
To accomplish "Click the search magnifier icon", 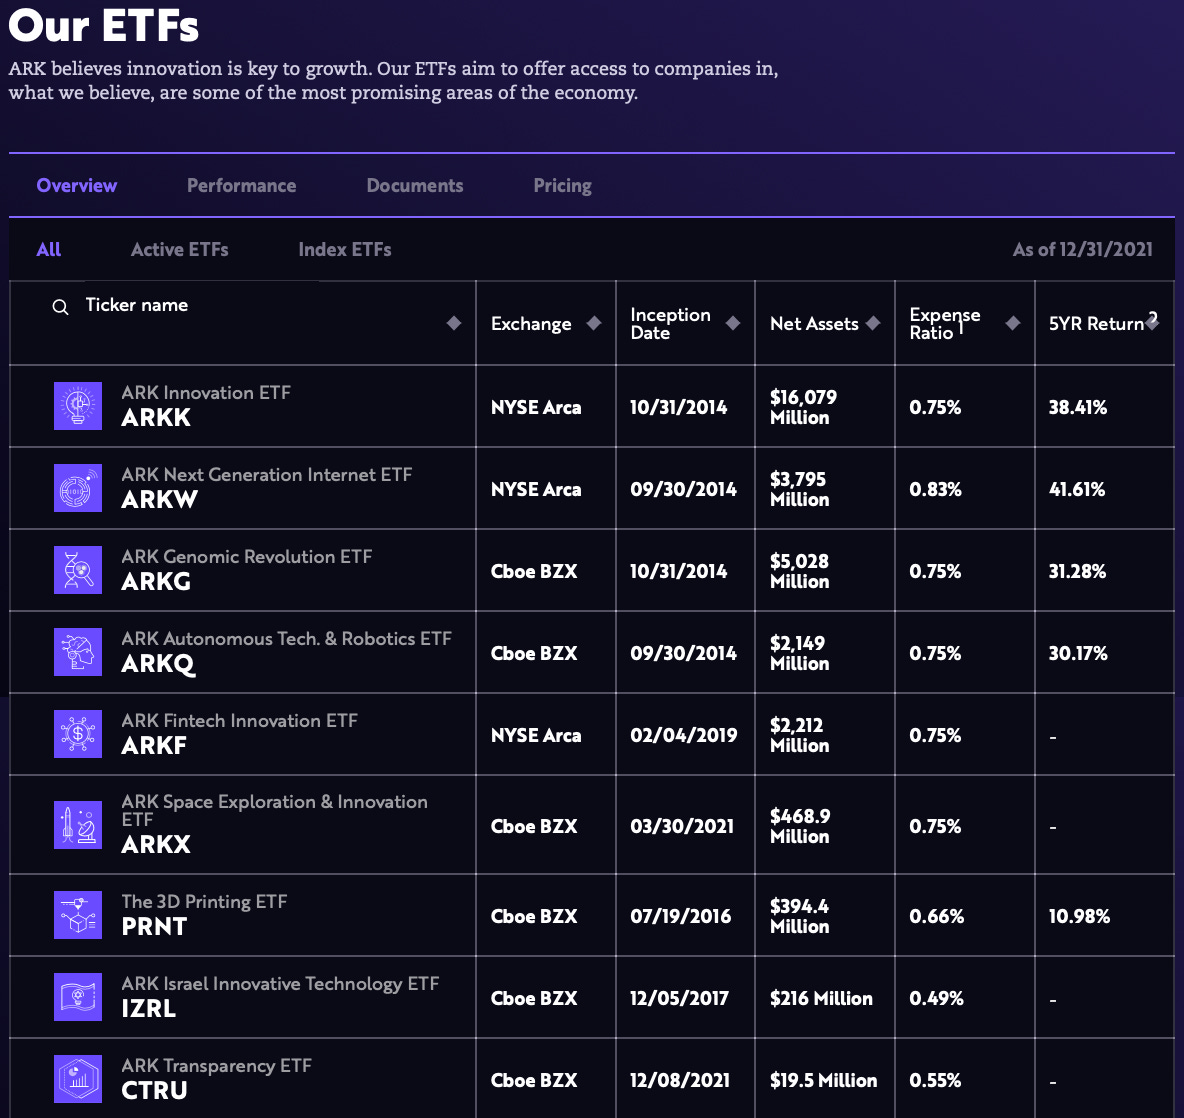I will pos(59,305).
